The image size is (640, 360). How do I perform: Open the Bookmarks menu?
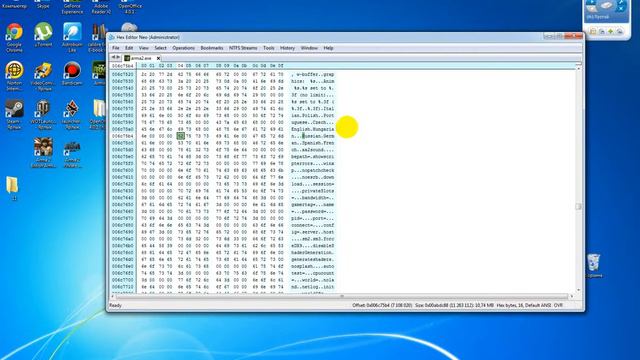coord(212,48)
